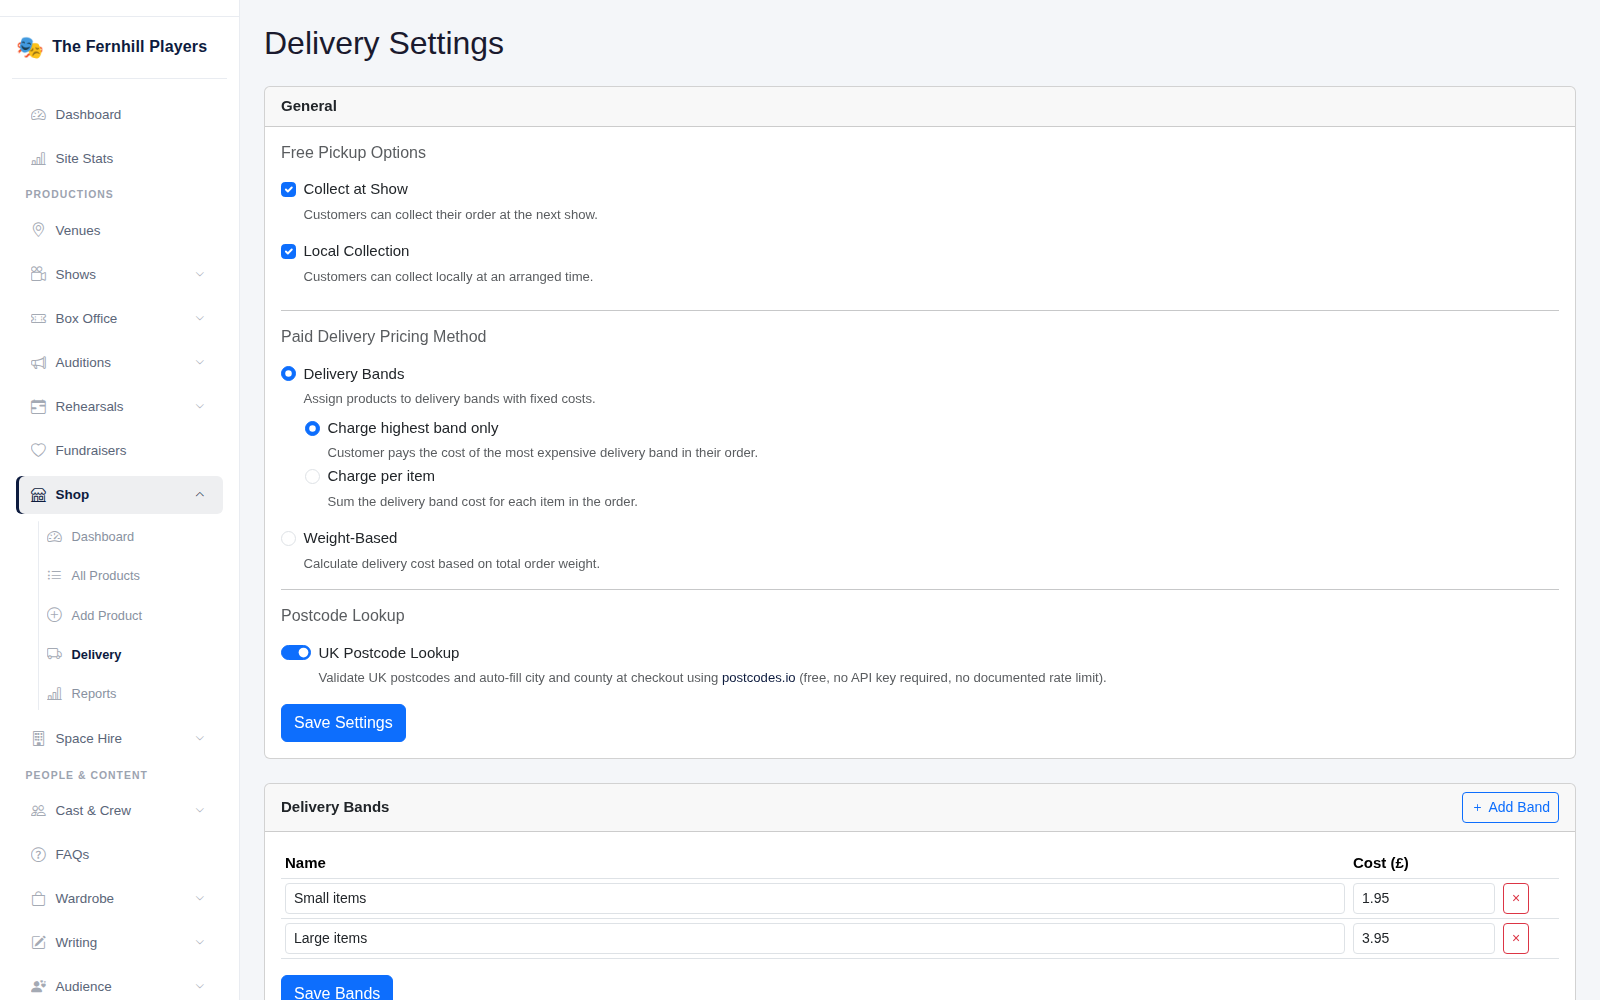The width and height of the screenshot is (1600, 1000).
Task: Open All Products in Shop menu
Action: tap(131, 576)
